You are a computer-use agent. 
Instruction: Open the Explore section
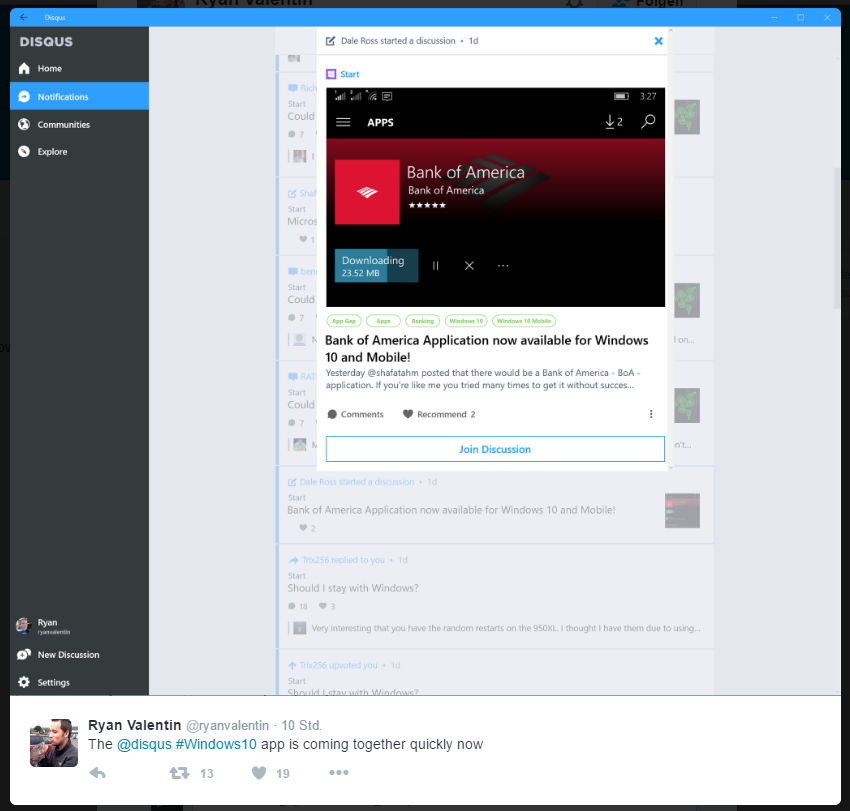point(79,151)
